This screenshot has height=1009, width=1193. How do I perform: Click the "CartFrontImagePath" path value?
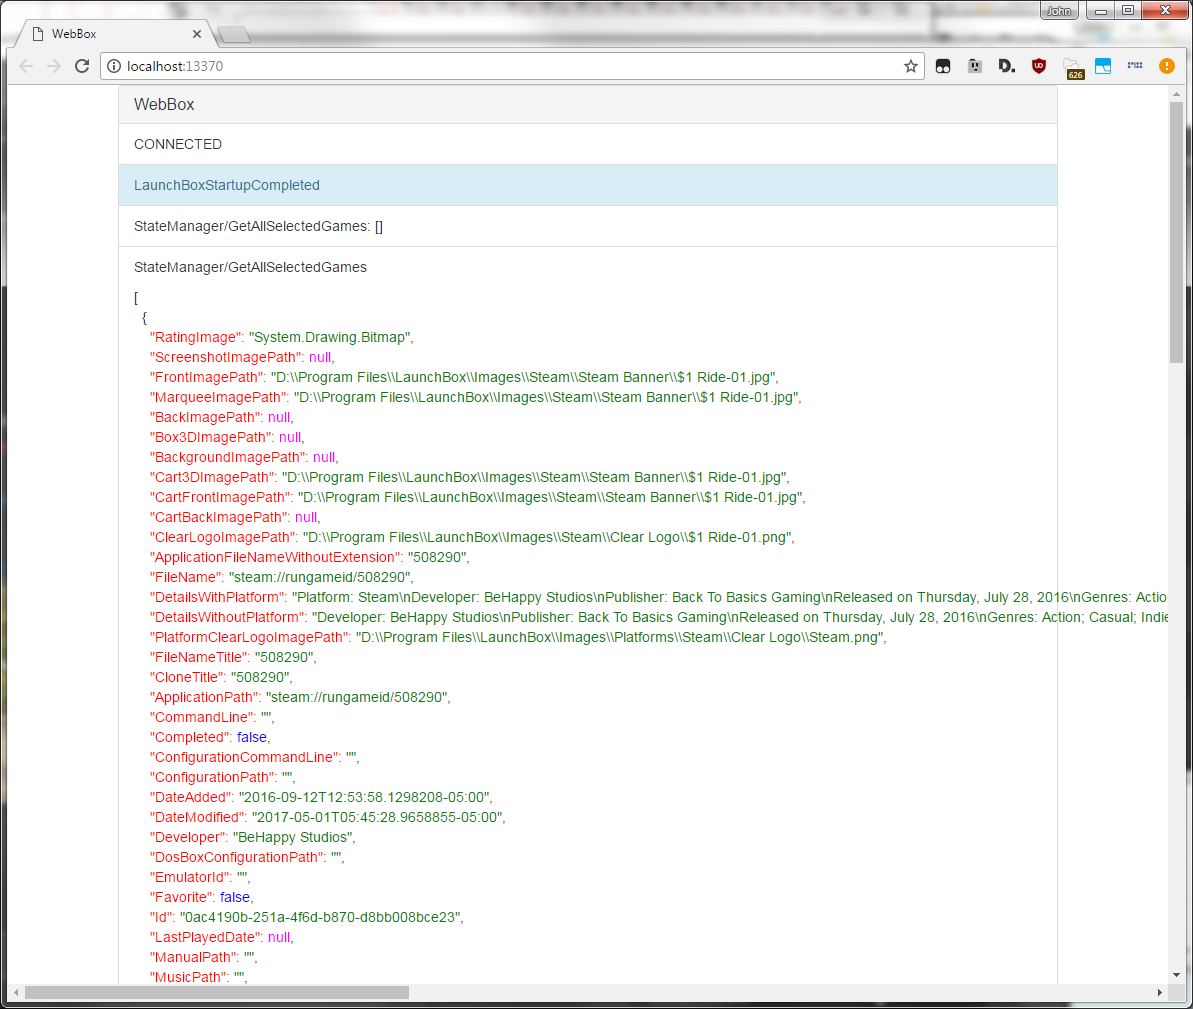[x=549, y=497]
